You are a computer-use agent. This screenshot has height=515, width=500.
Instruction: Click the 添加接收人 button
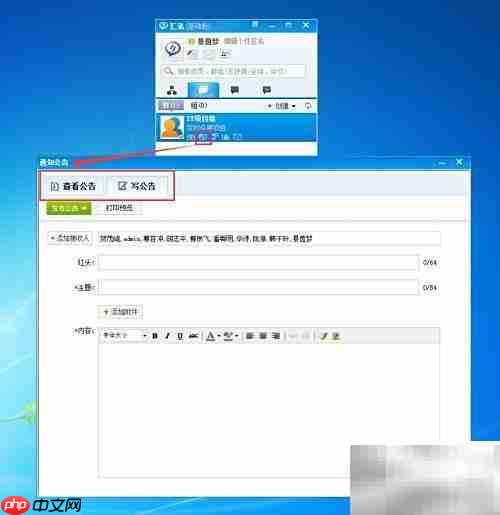[x=70, y=238]
